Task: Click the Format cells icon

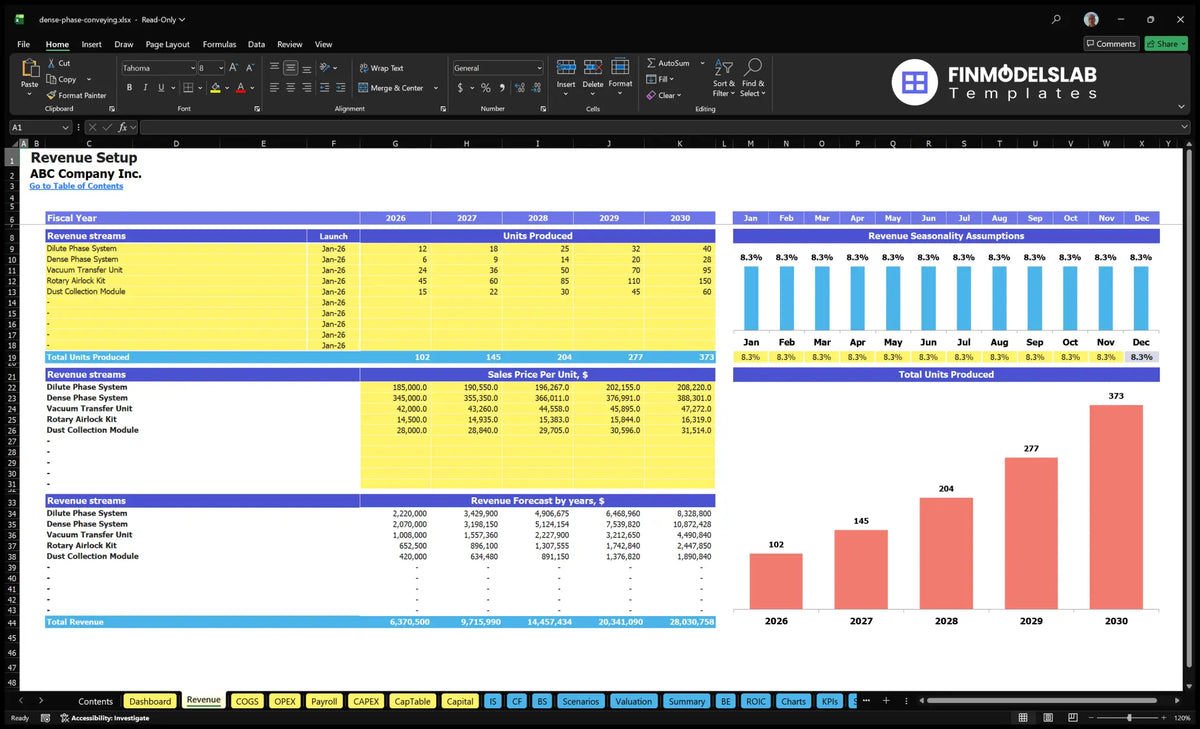Action: click(620, 68)
